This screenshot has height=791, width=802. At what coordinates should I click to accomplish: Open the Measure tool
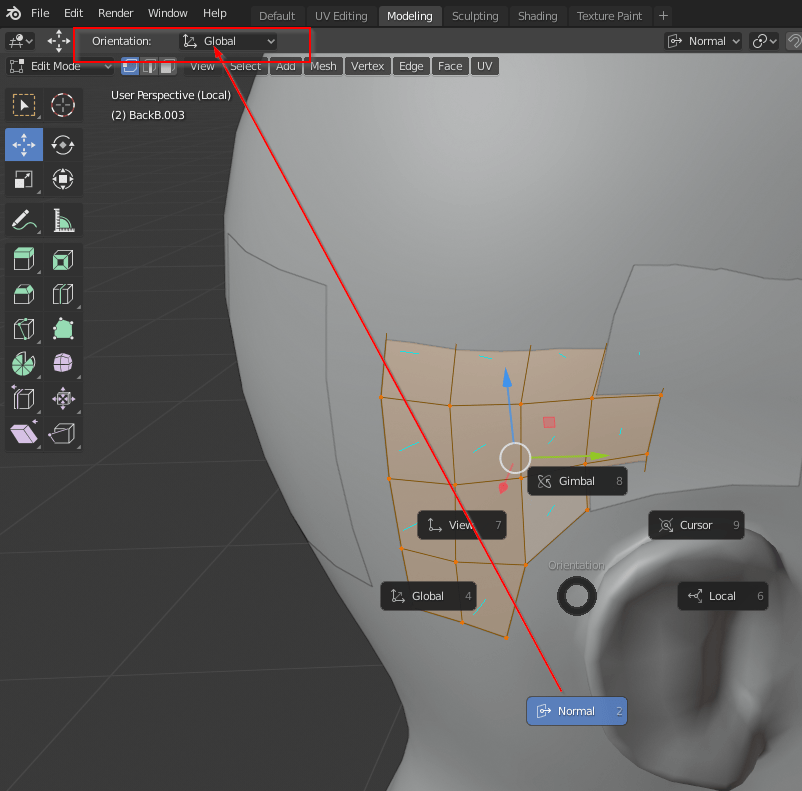pos(63,219)
